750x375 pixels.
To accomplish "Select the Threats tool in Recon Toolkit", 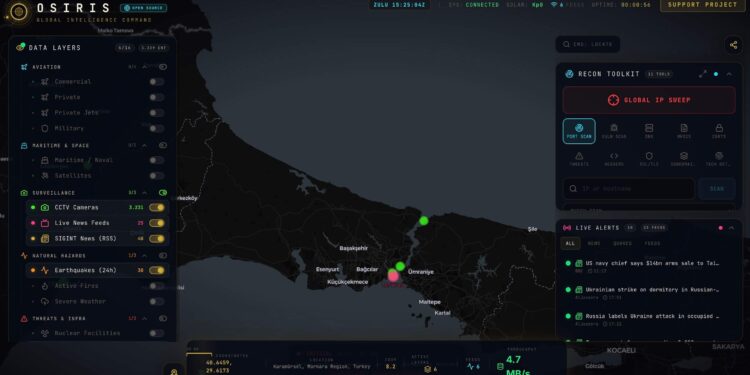I will point(579,159).
